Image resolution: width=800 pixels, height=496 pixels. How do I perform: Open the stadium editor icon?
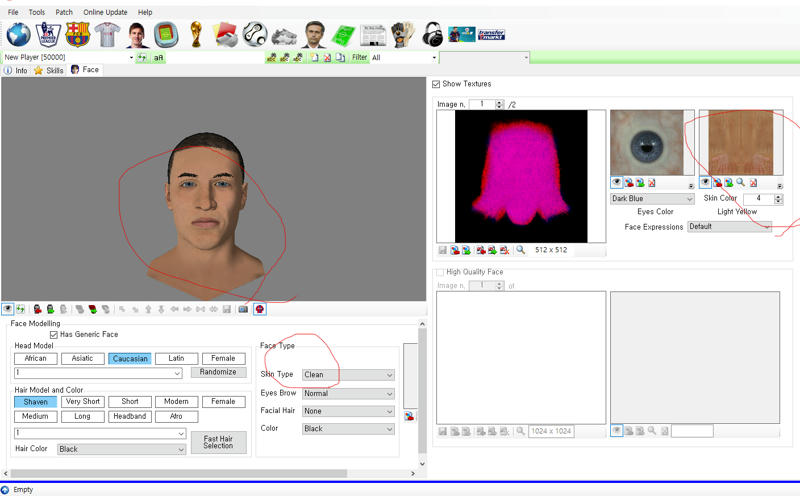(x=166, y=35)
